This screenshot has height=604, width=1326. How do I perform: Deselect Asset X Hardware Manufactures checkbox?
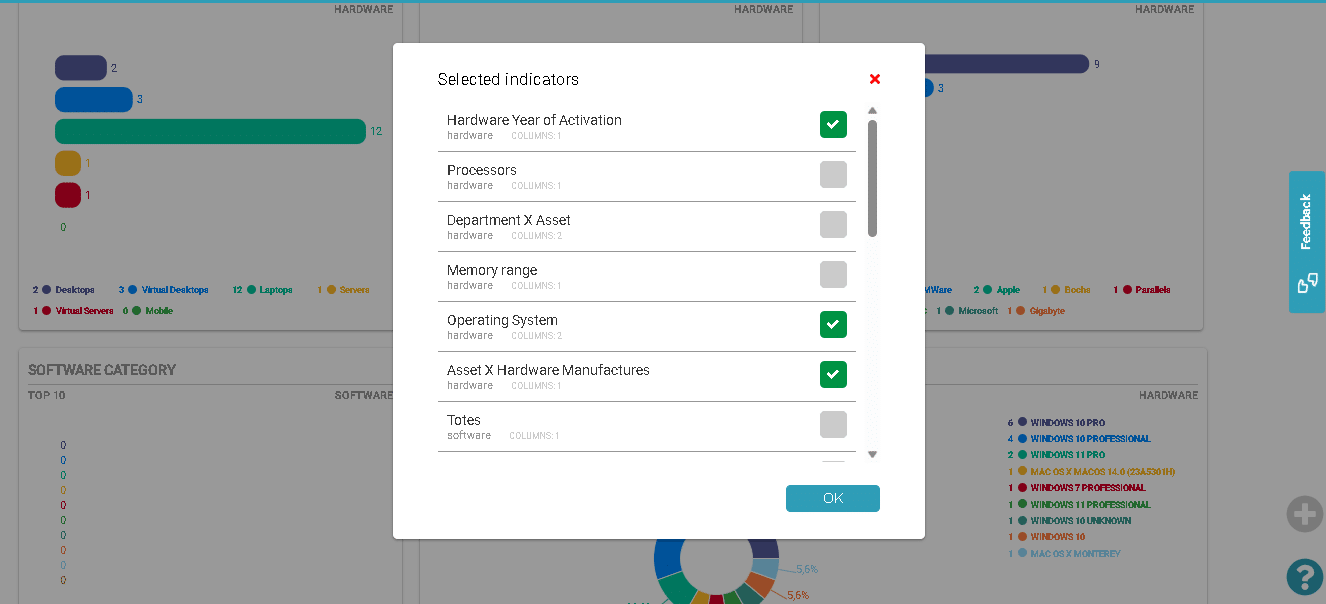pos(833,374)
